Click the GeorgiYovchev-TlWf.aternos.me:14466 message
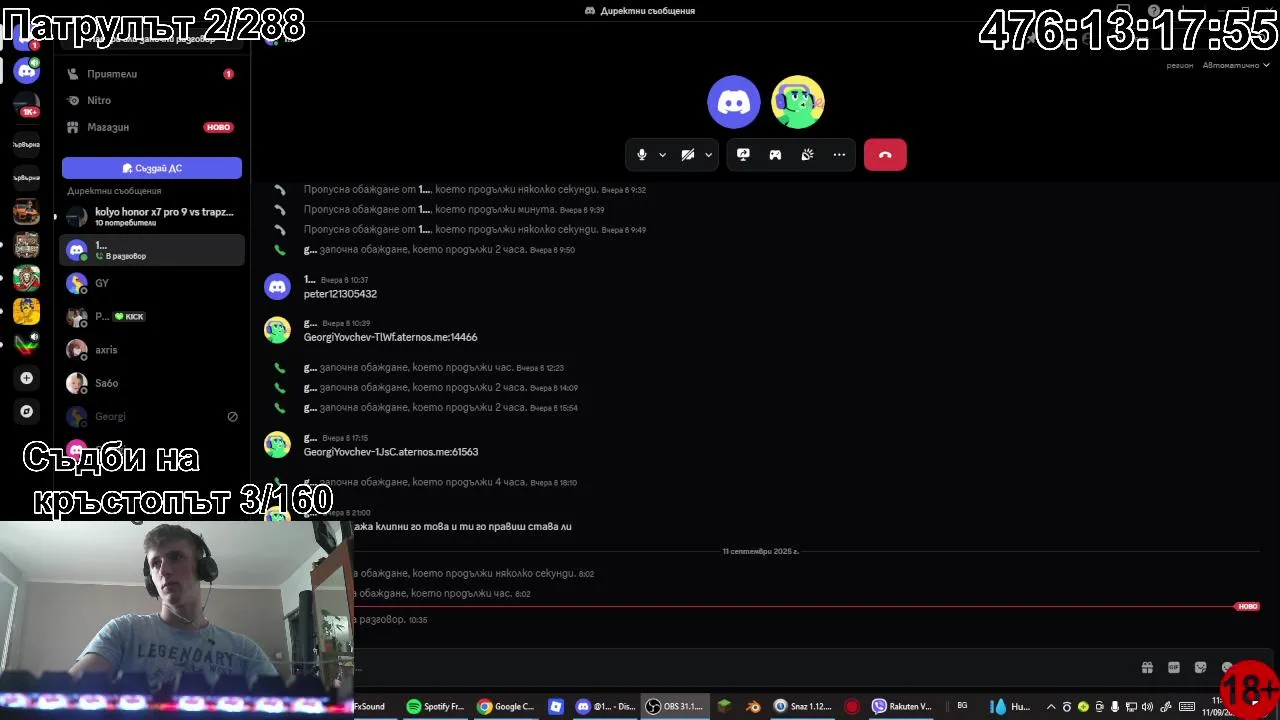This screenshot has height=720, width=1280. click(390, 337)
